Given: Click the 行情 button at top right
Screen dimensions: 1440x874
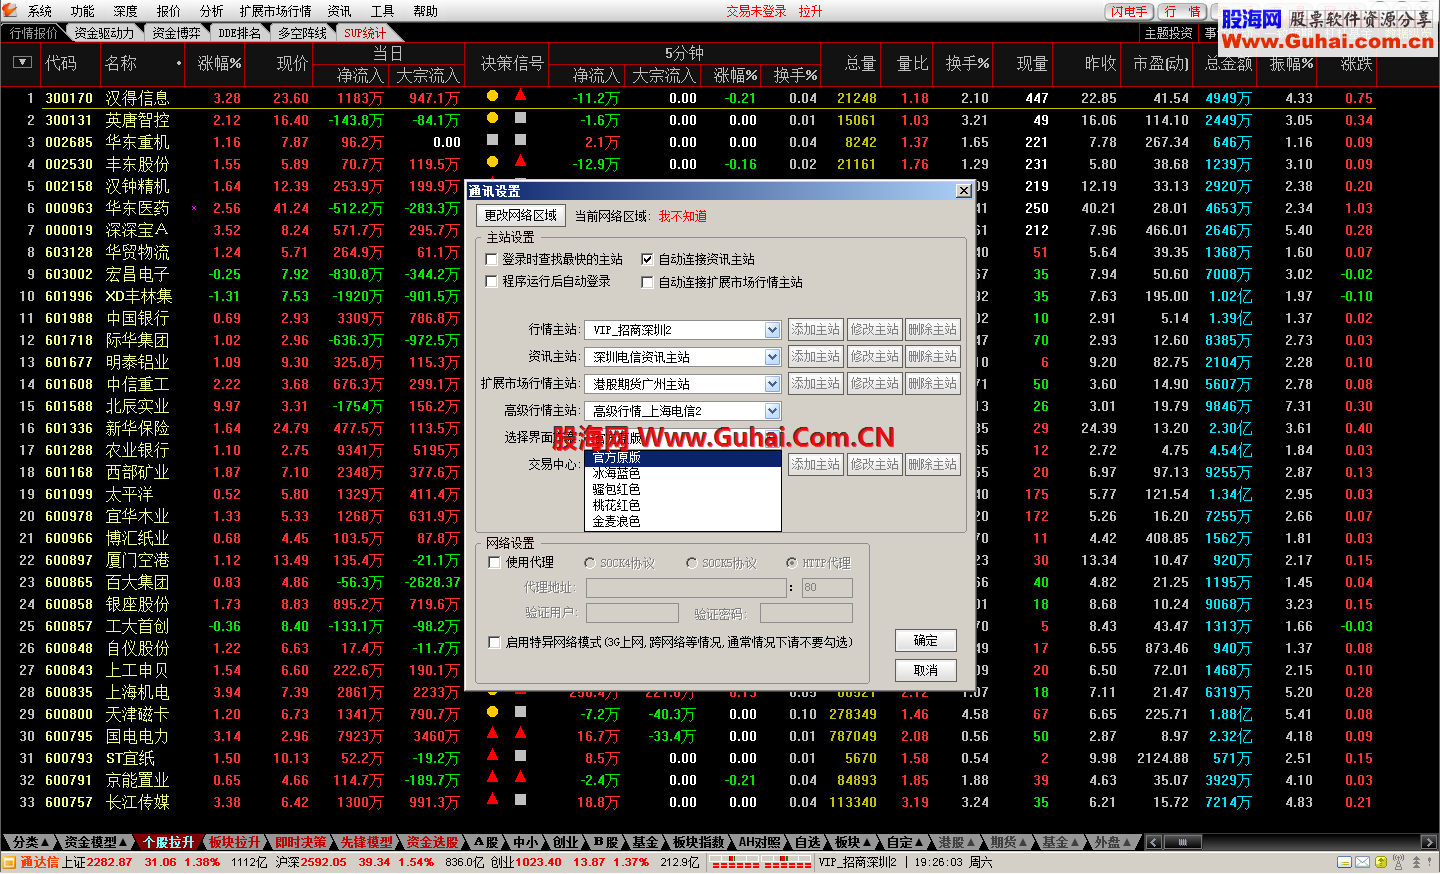Looking at the screenshot, I should pyautogui.click(x=1183, y=11).
